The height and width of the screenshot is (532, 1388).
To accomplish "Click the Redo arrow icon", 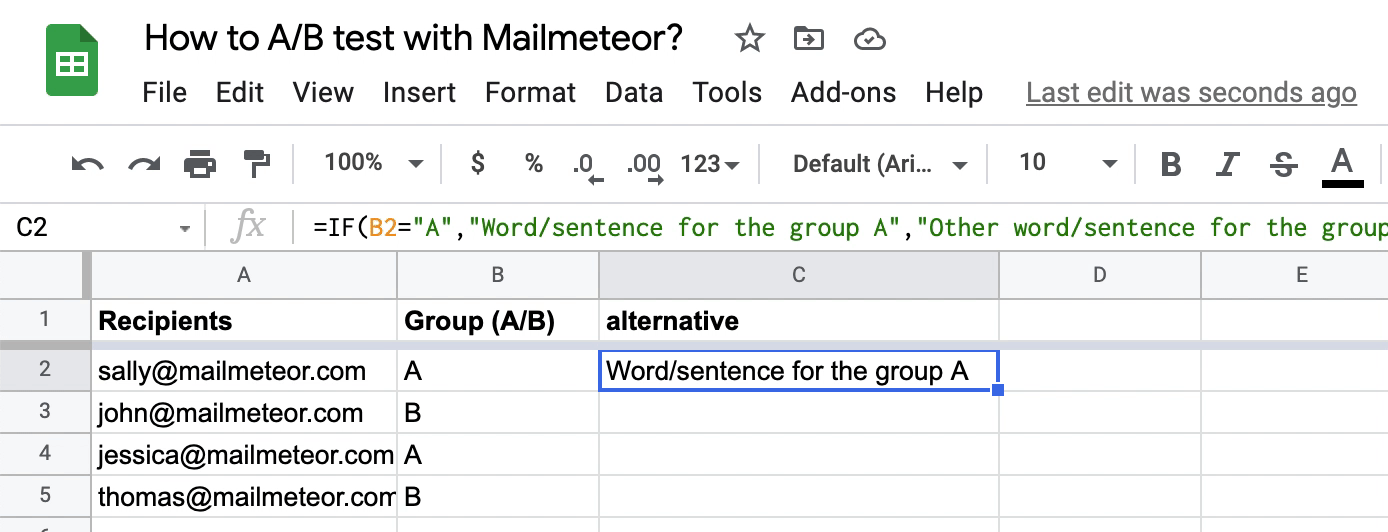I will (x=144, y=163).
